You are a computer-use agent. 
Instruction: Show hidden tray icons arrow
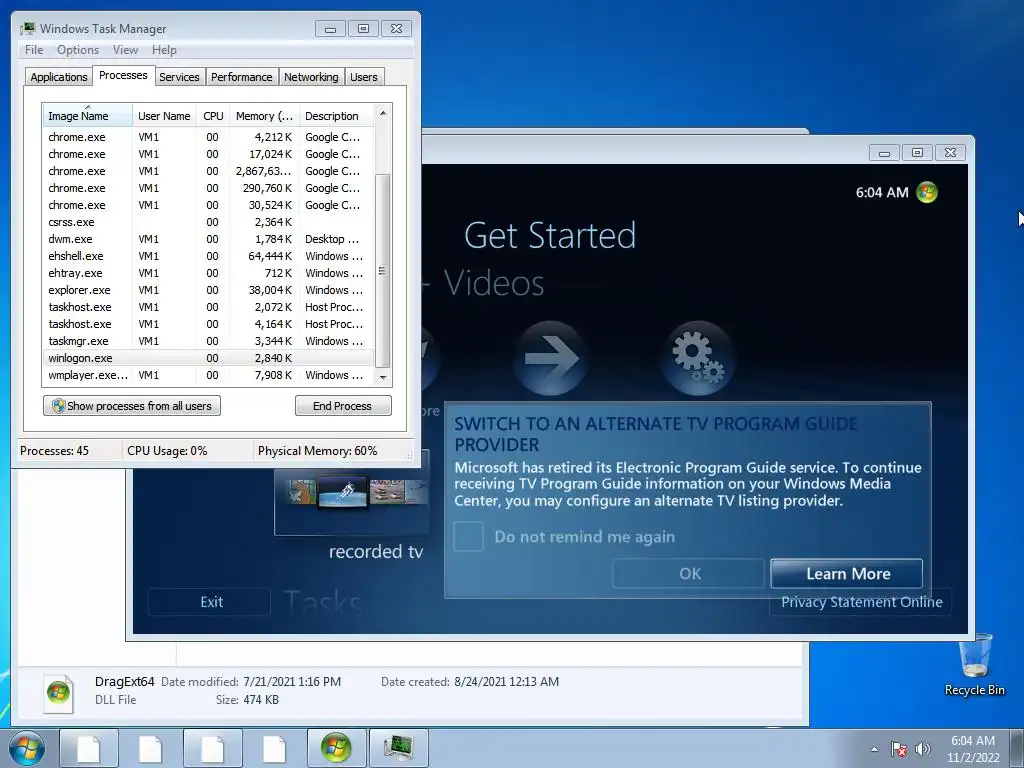click(x=874, y=749)
